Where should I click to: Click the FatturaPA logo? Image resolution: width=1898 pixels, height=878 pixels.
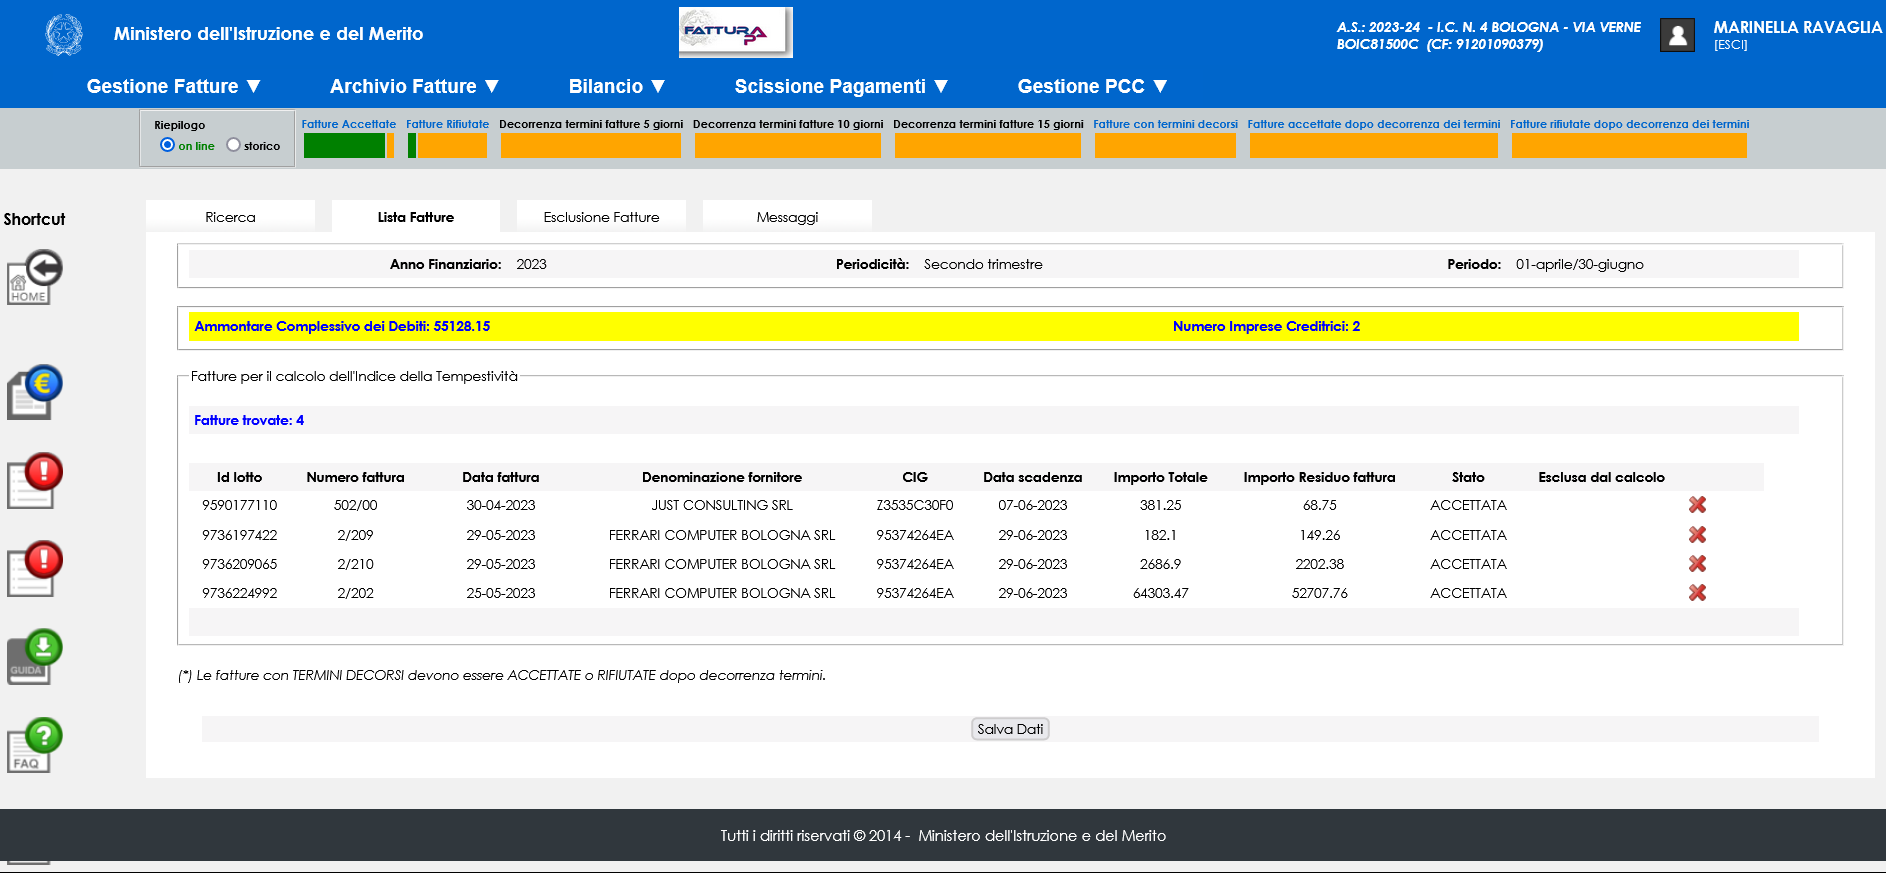(x=735, y=32)
